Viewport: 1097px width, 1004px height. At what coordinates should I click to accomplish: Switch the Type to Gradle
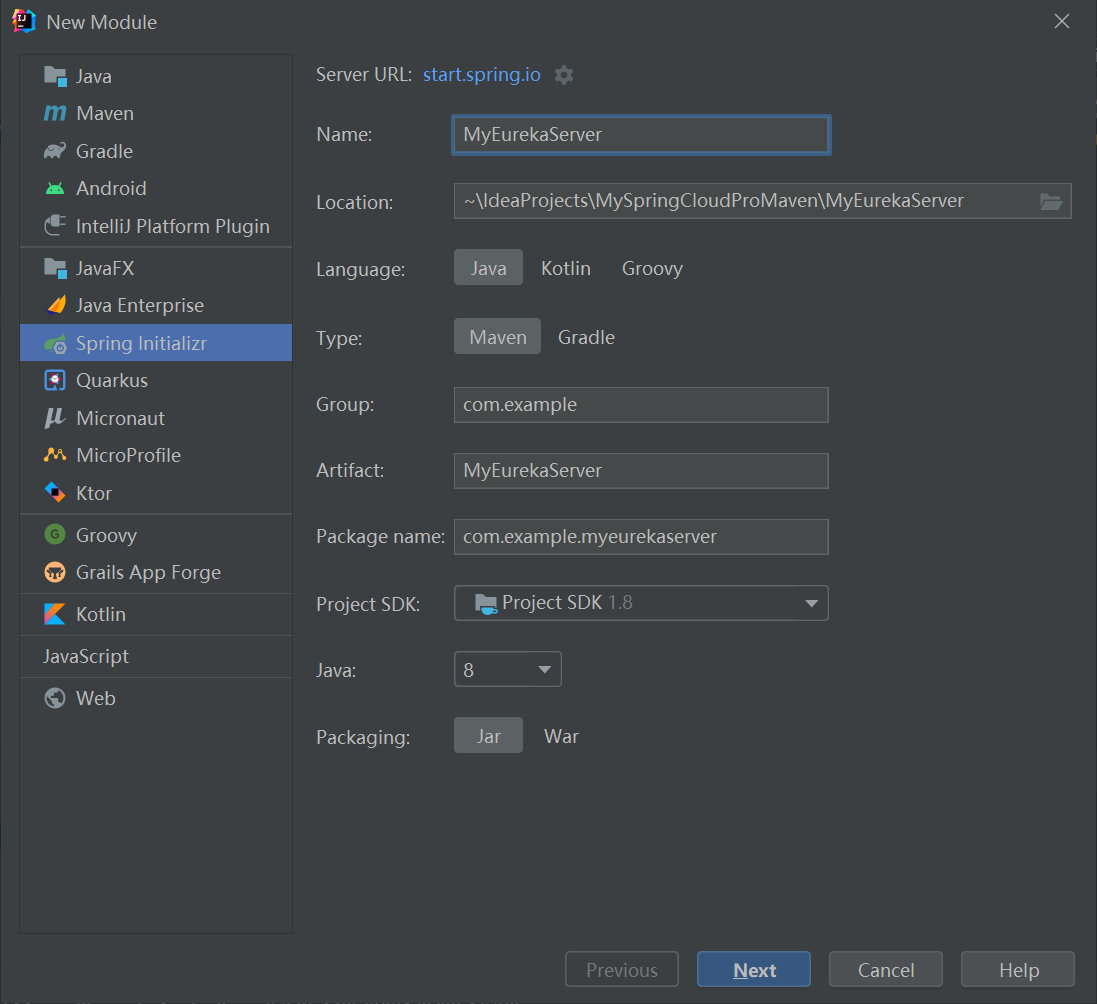coord(586,337)
